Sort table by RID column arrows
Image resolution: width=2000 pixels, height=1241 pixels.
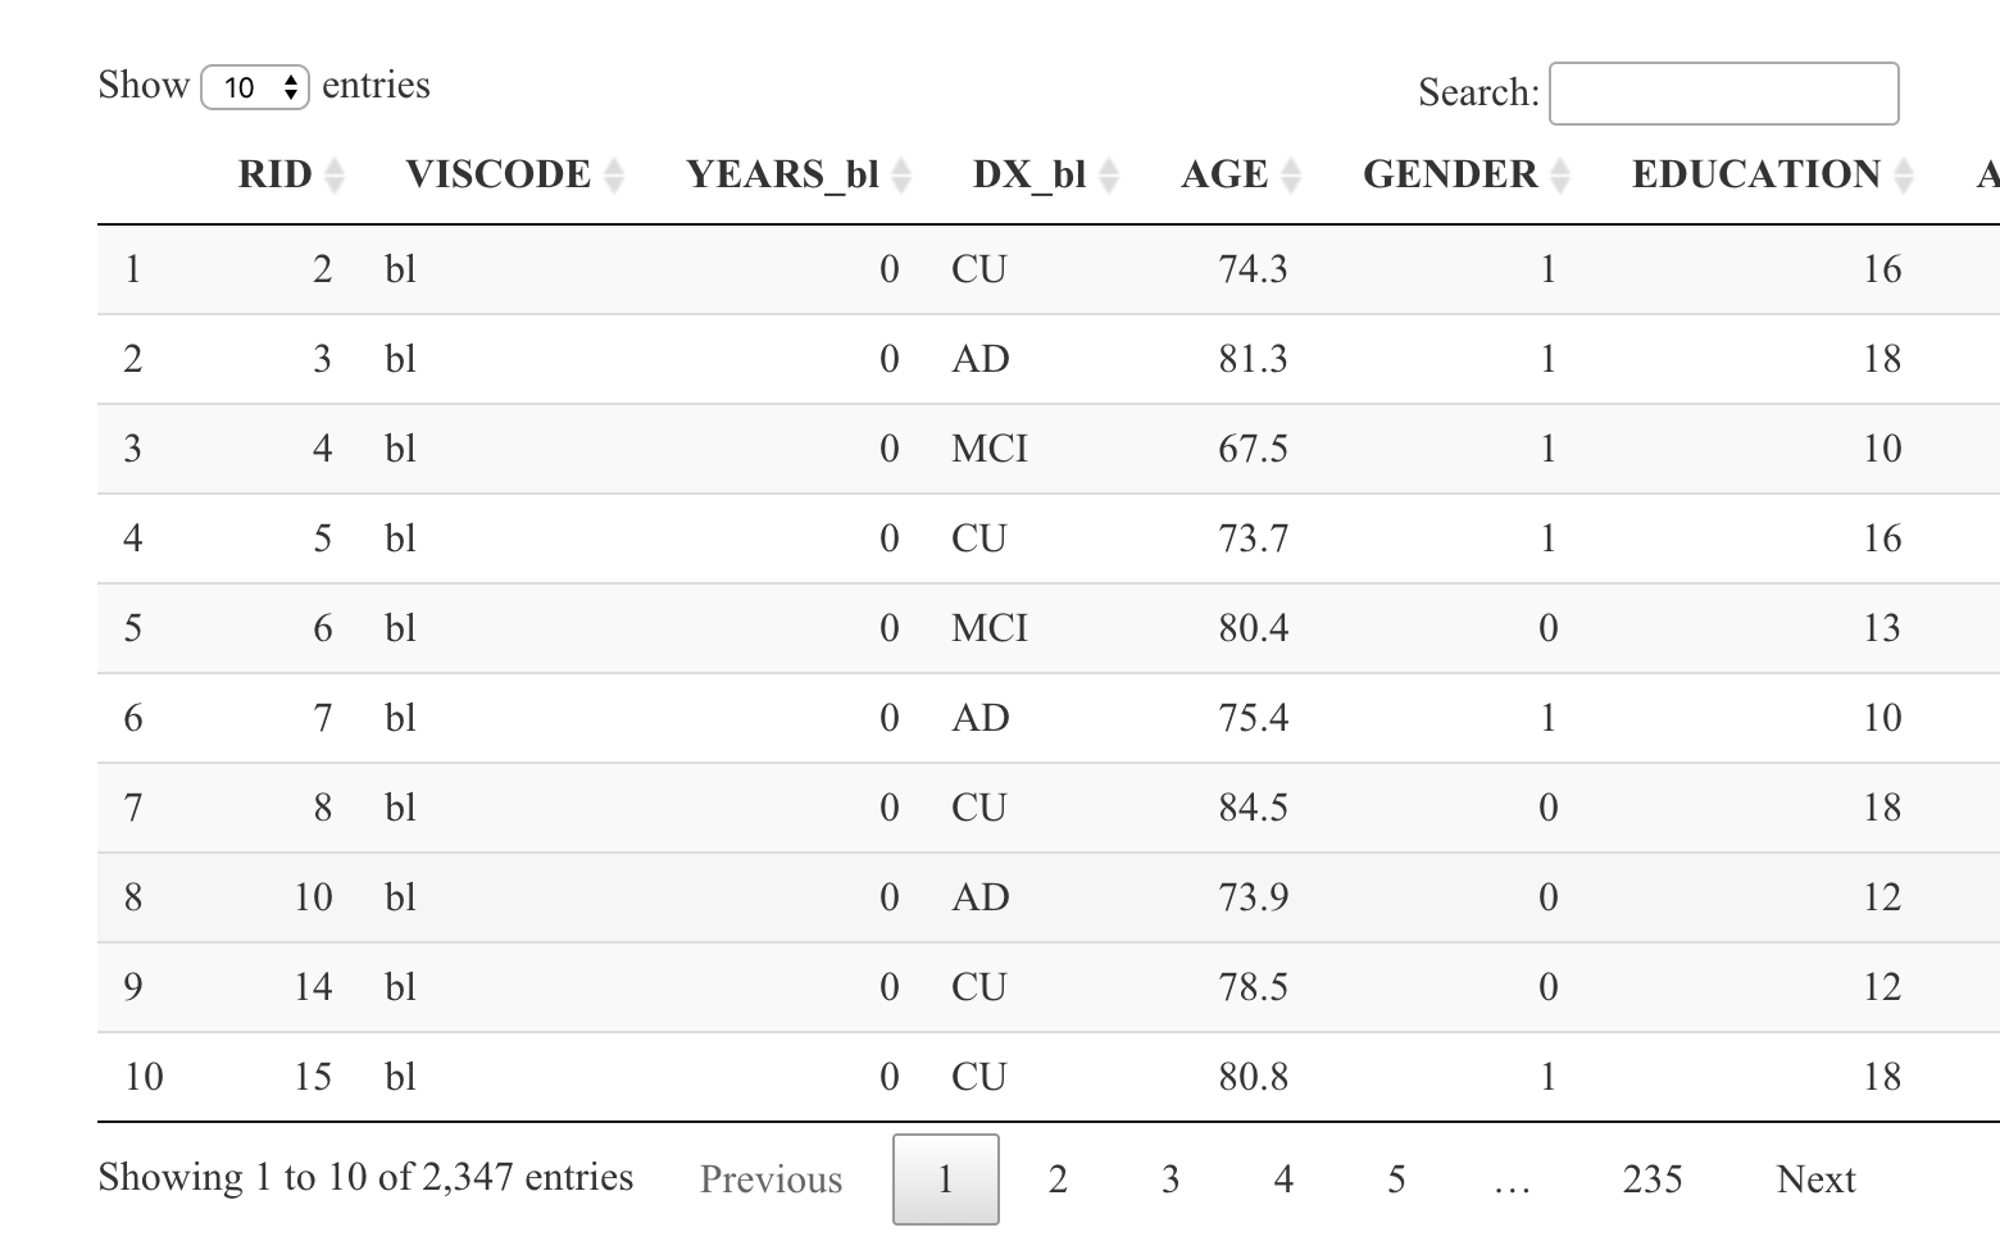[x=335, y=176]
